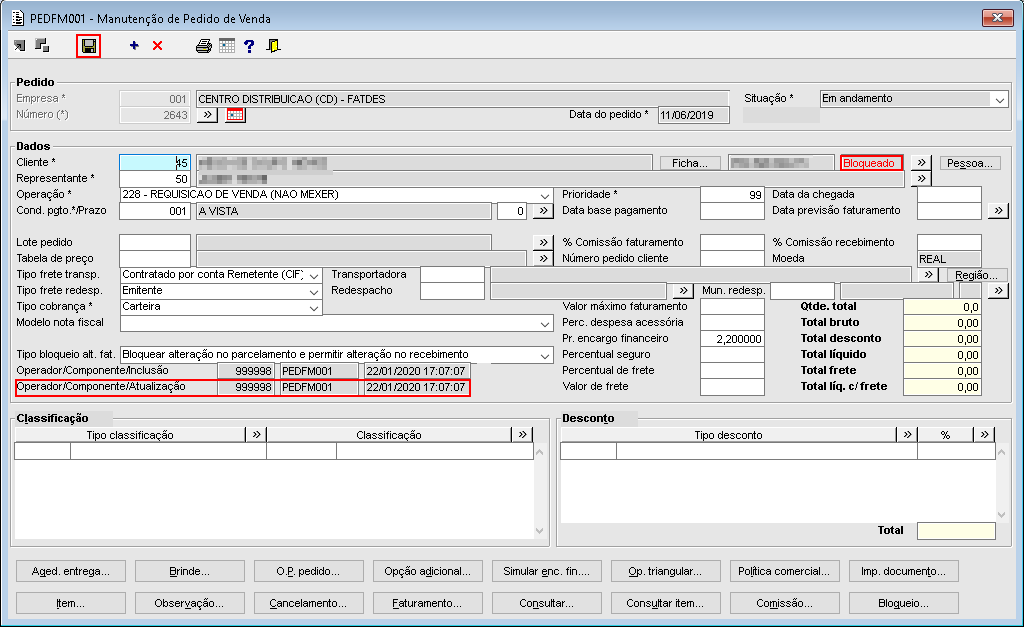Image resolution: width=1024 pixels, height=627 pixels.
Task: Expand the Modelo nota fiscal dropdown
Action: (x=544, y=323)
